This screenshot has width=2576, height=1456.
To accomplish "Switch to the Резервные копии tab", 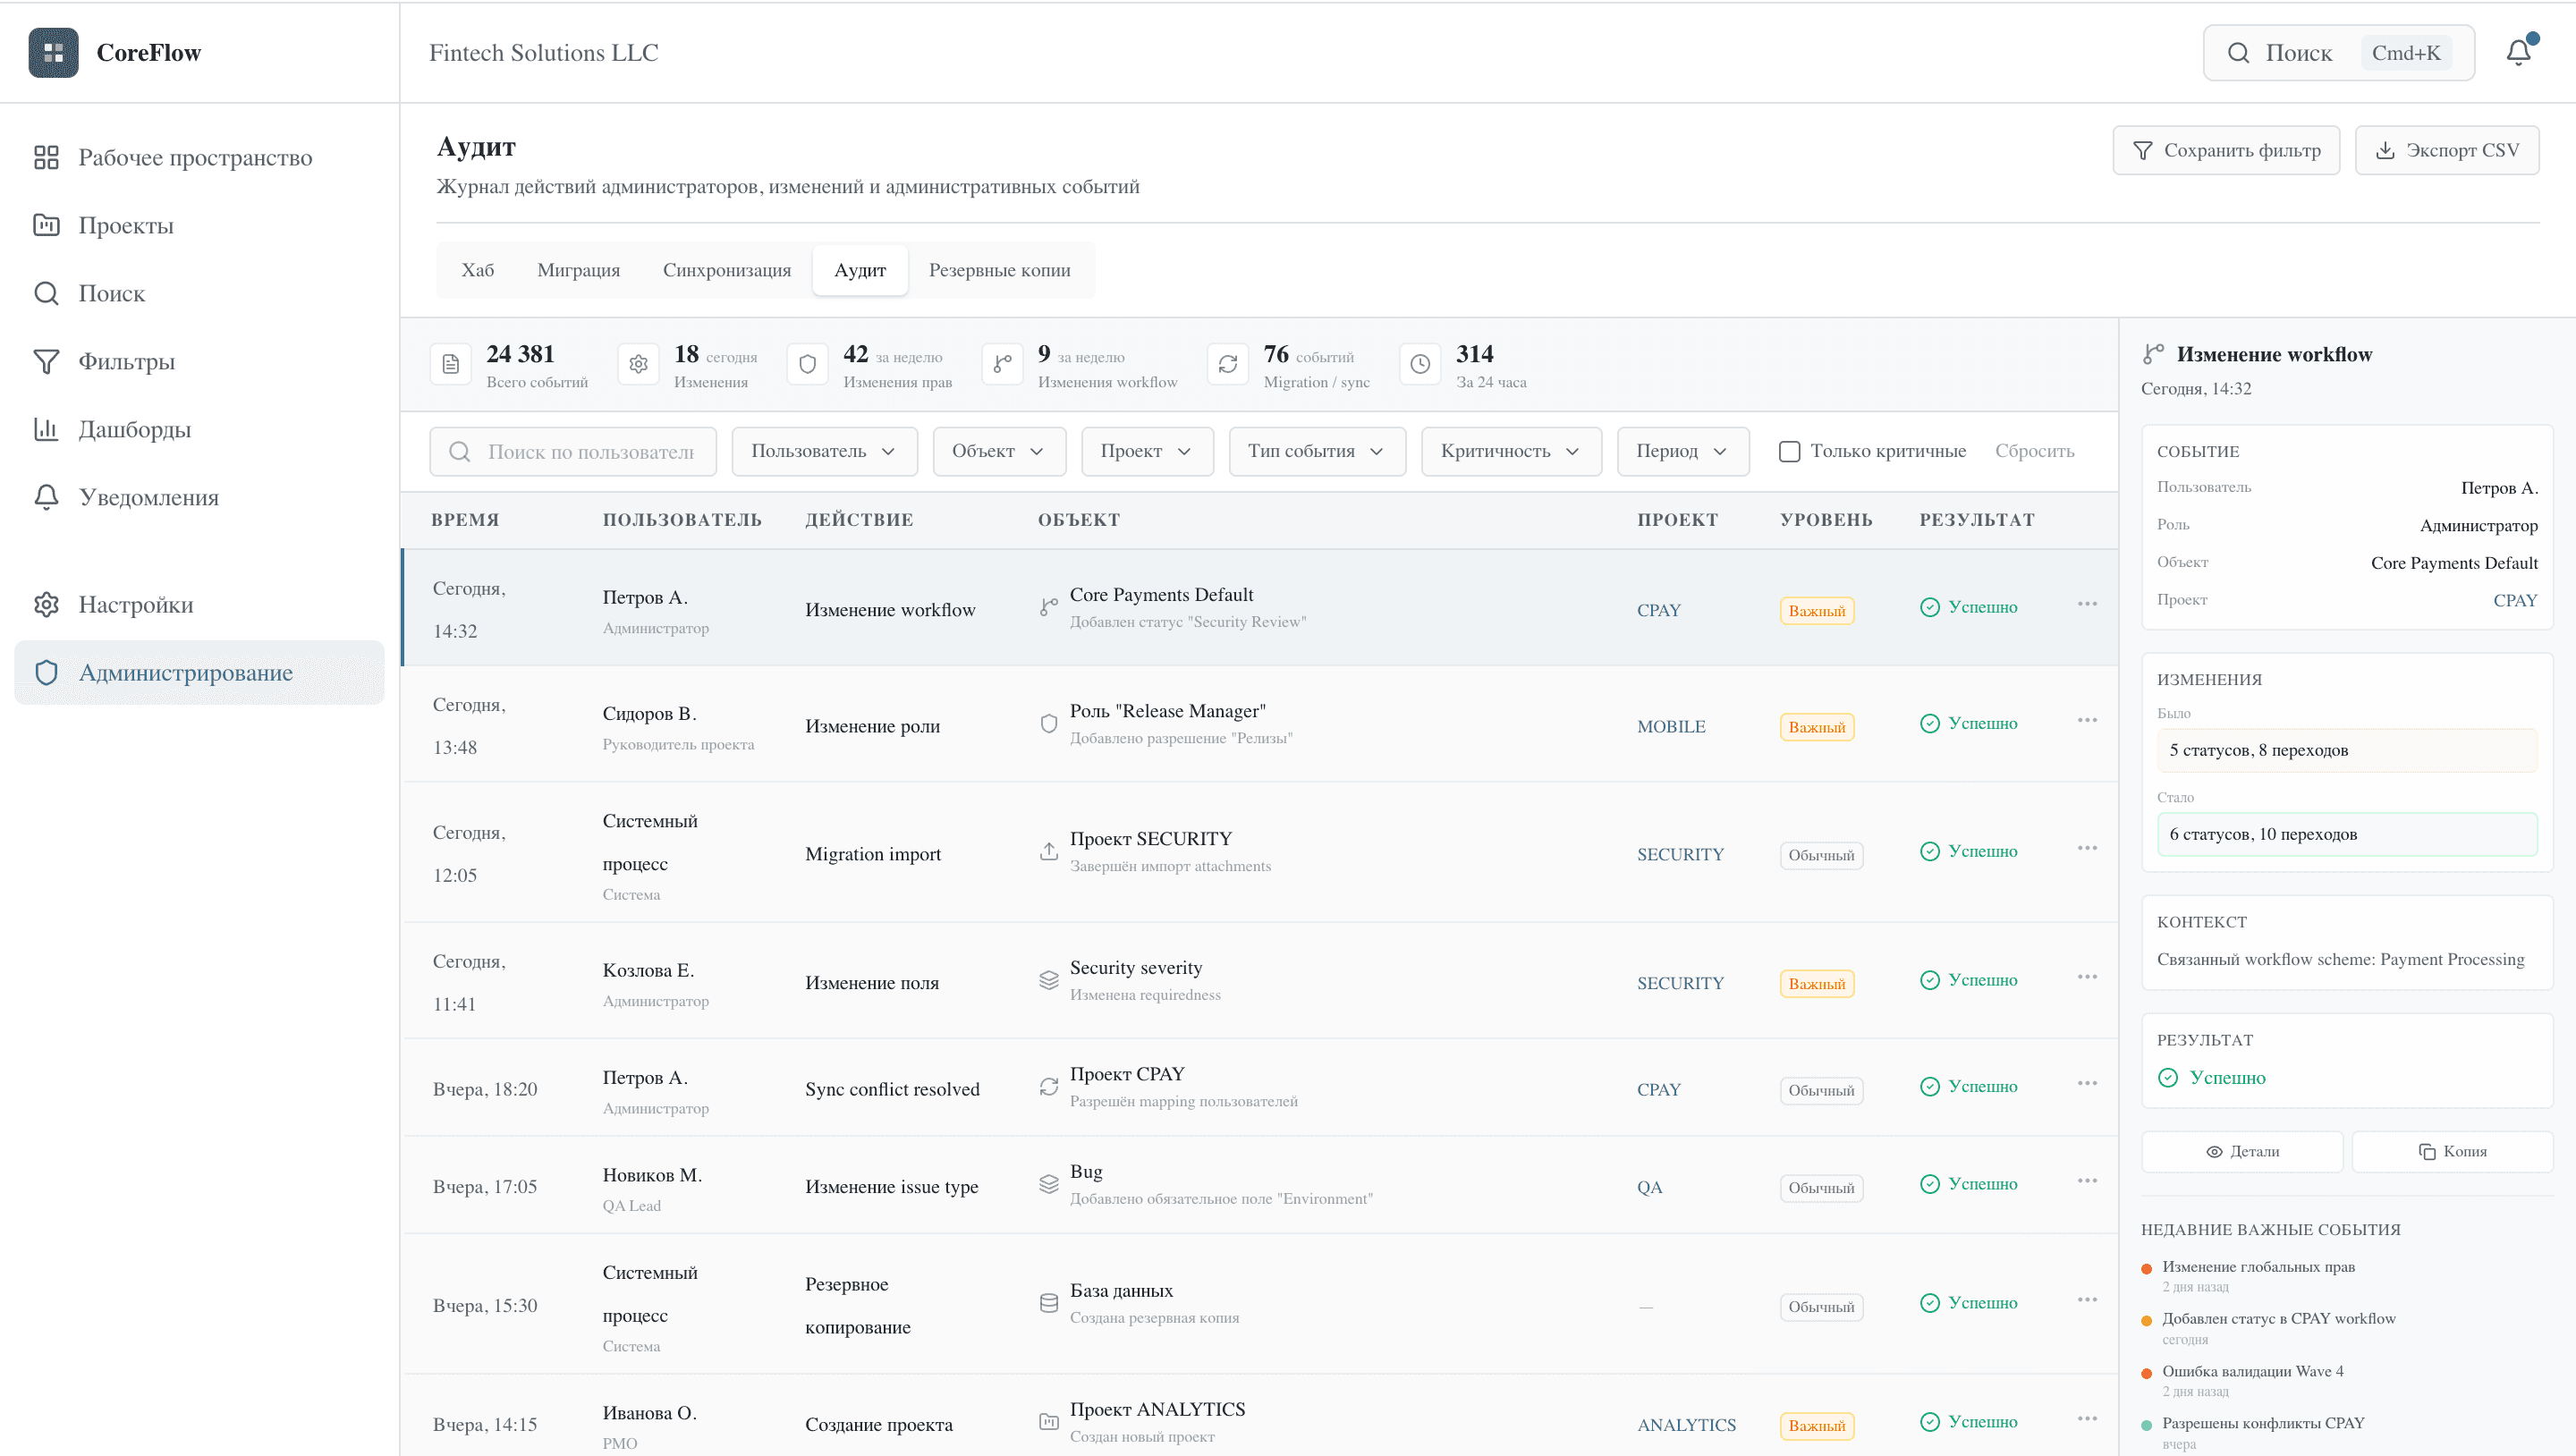I will [1000, 269].
